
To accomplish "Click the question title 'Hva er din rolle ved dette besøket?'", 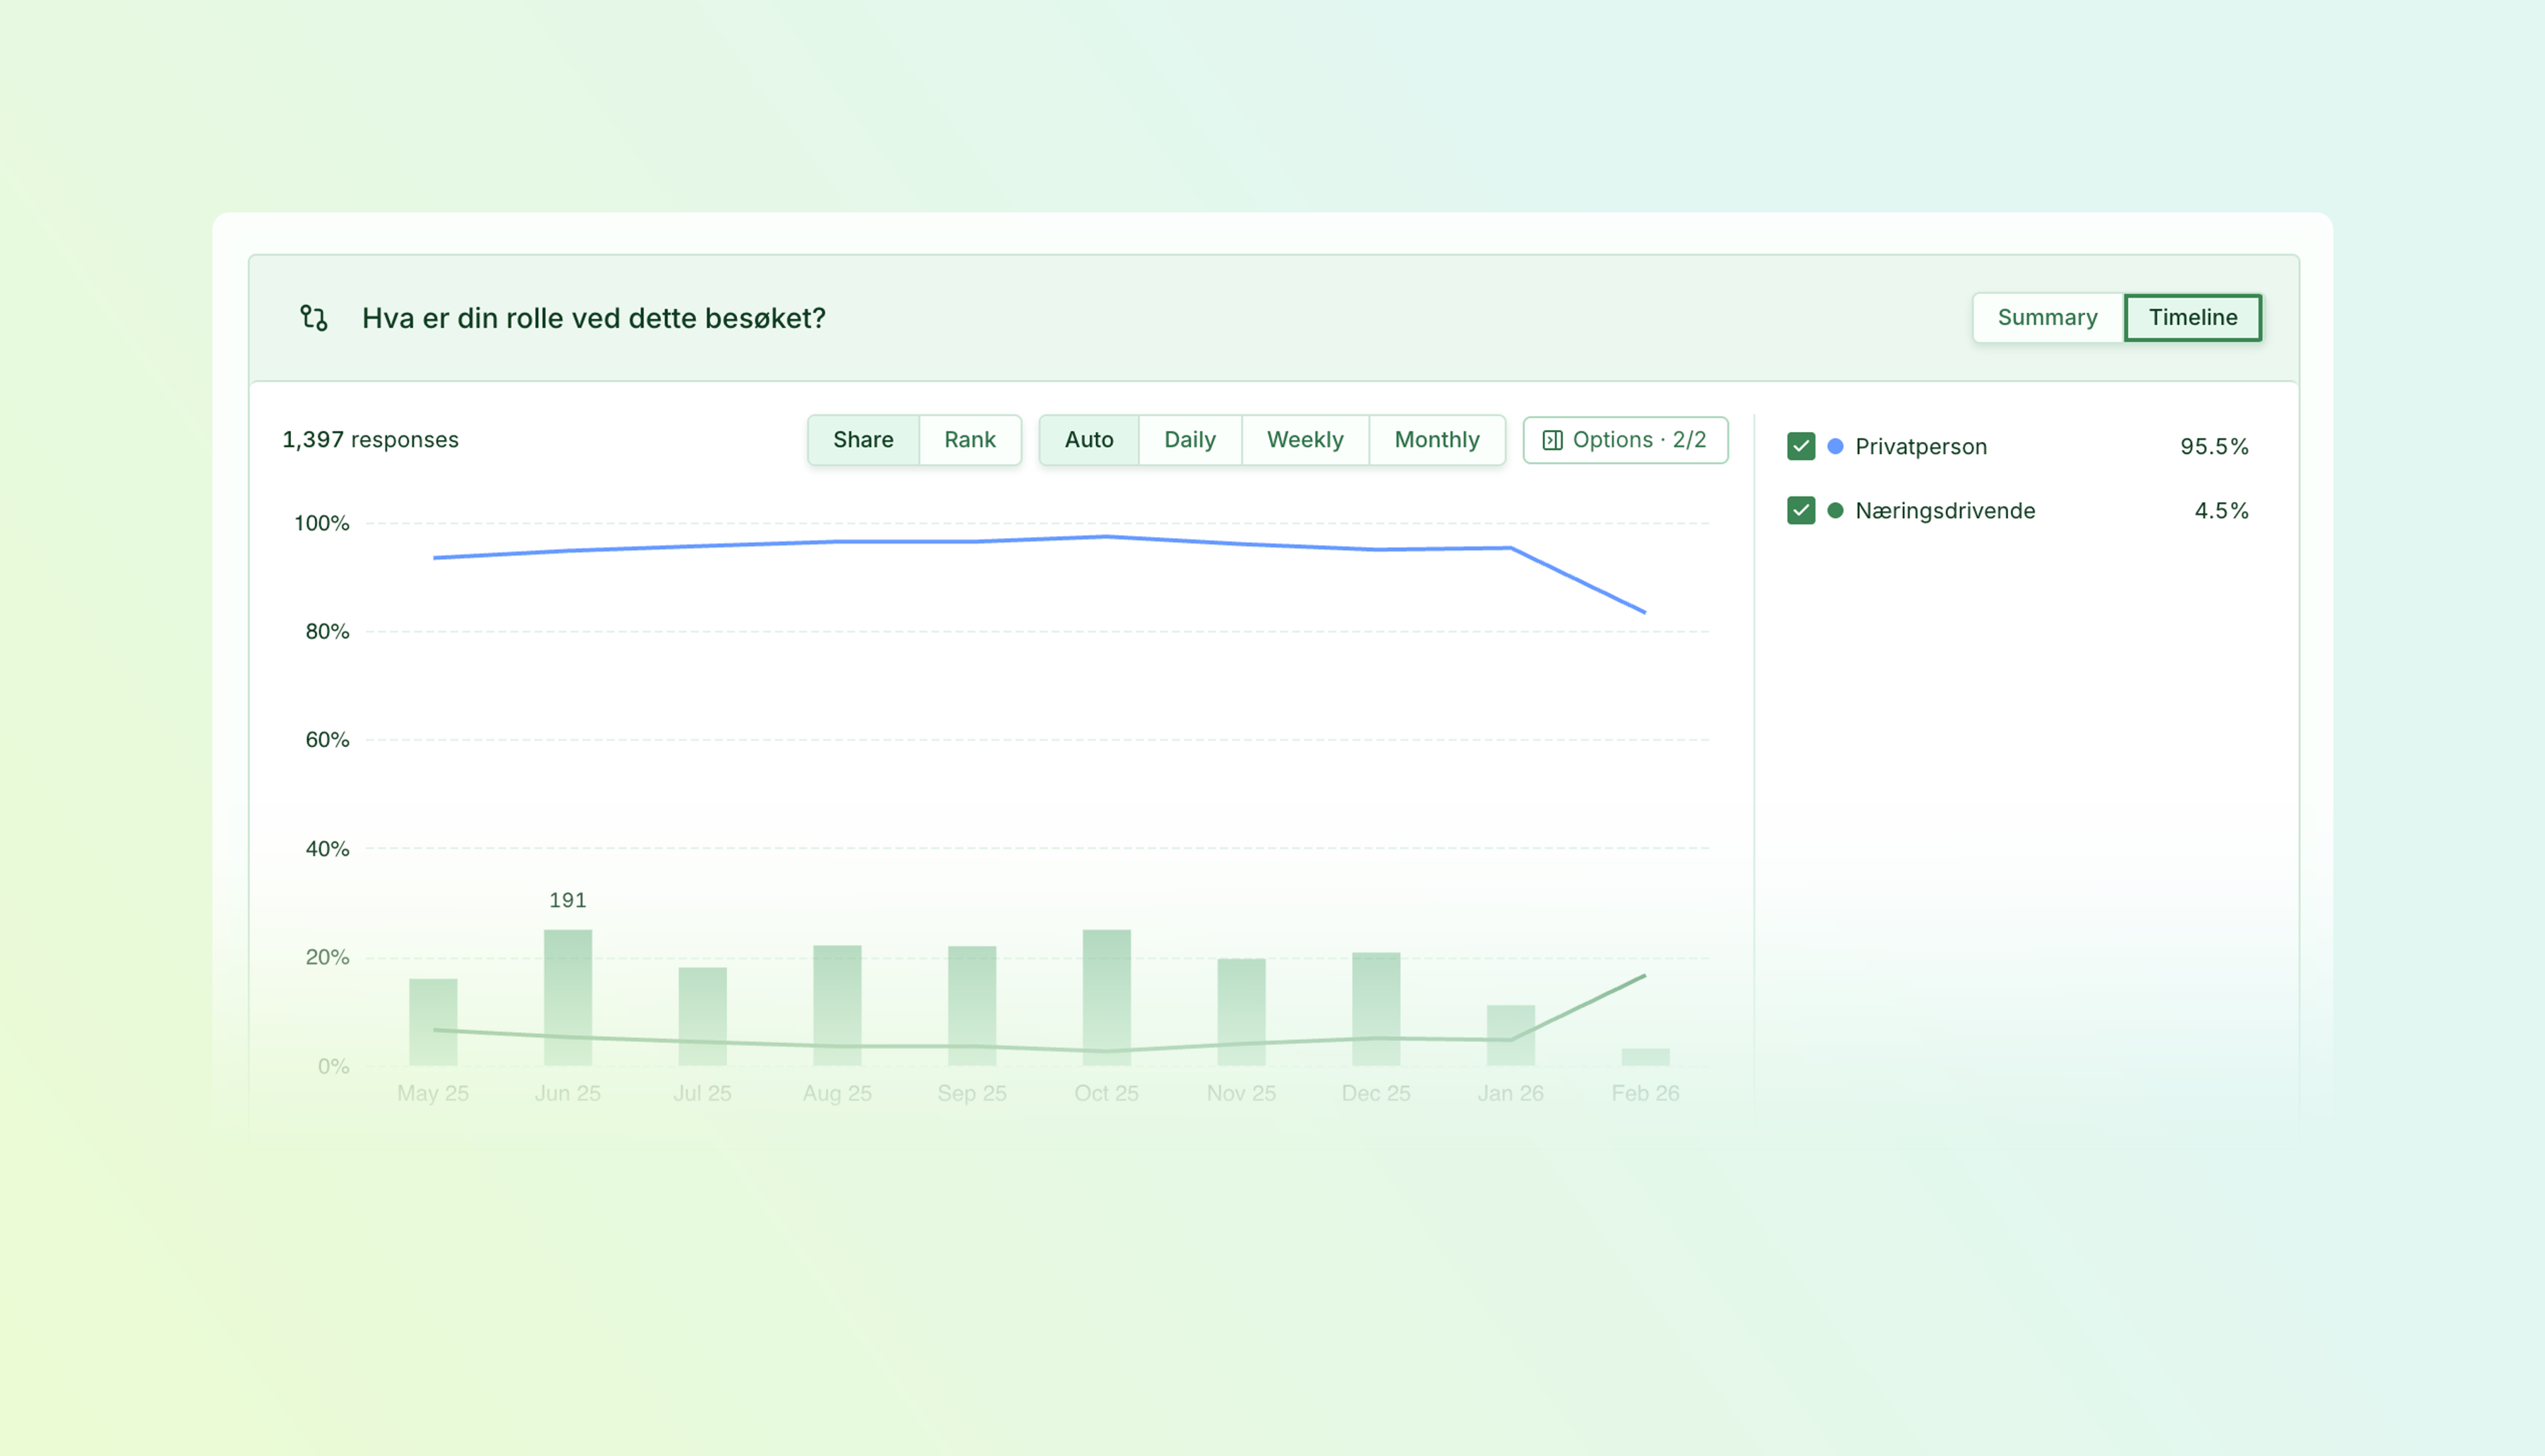I will click(593, 318).
